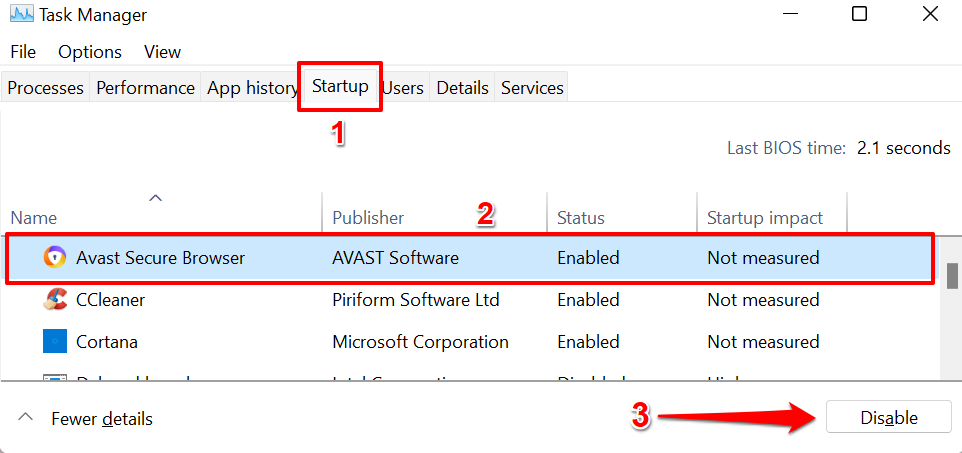The image size is (962, 453).
Task: Switch to the Performance tab
Action: pyautogui.click(x=145, y=88)
